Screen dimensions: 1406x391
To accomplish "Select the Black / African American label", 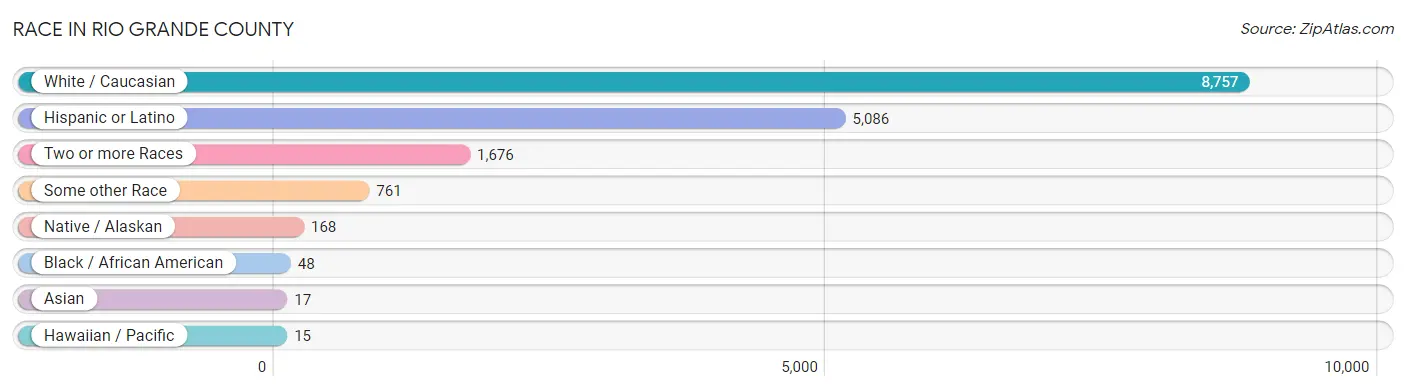I will [134, 263].
